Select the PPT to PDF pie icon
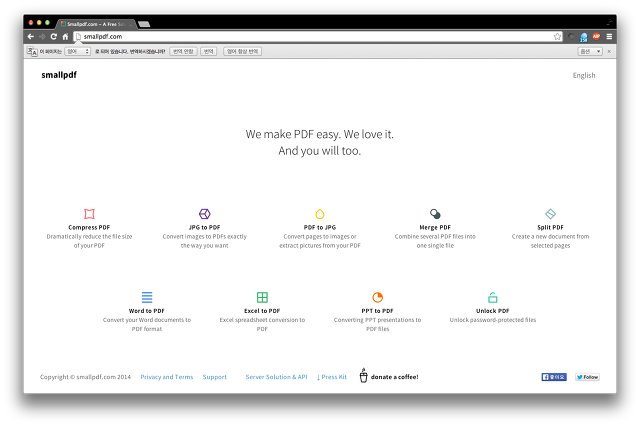Screen dimensions: 640x426 (x=378, y=297)
